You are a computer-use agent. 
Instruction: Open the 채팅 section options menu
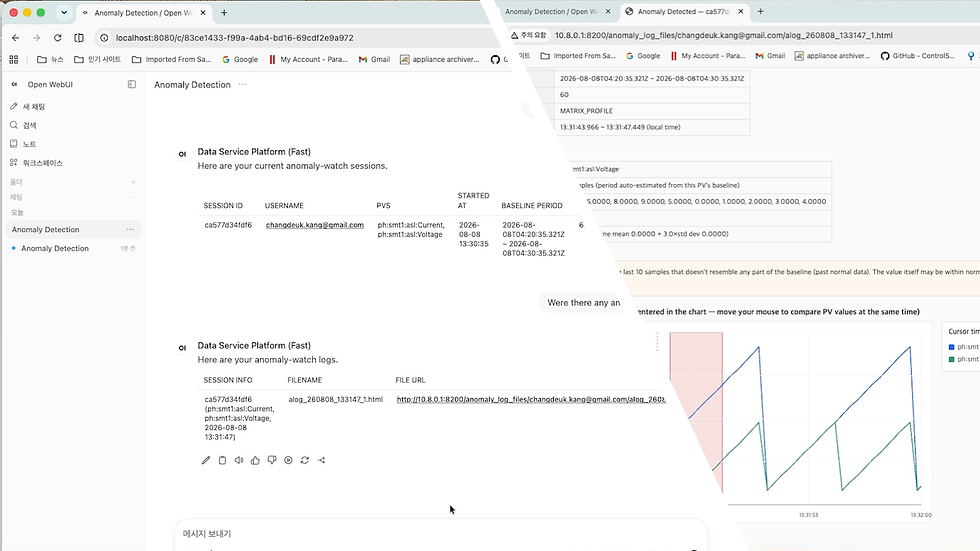pyautogui.click(x=133, y=197)
